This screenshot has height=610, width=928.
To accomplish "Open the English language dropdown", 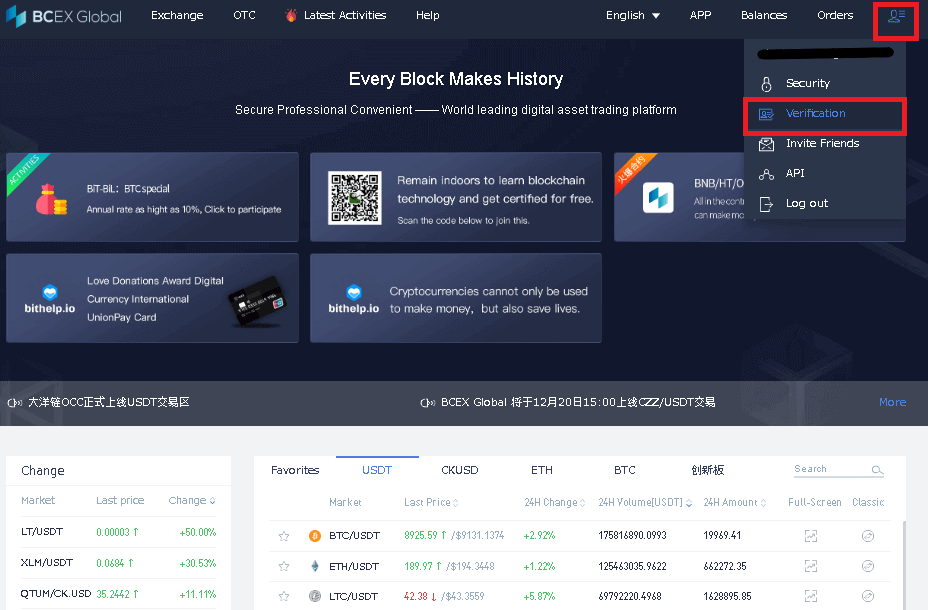I will pos(633,15).
